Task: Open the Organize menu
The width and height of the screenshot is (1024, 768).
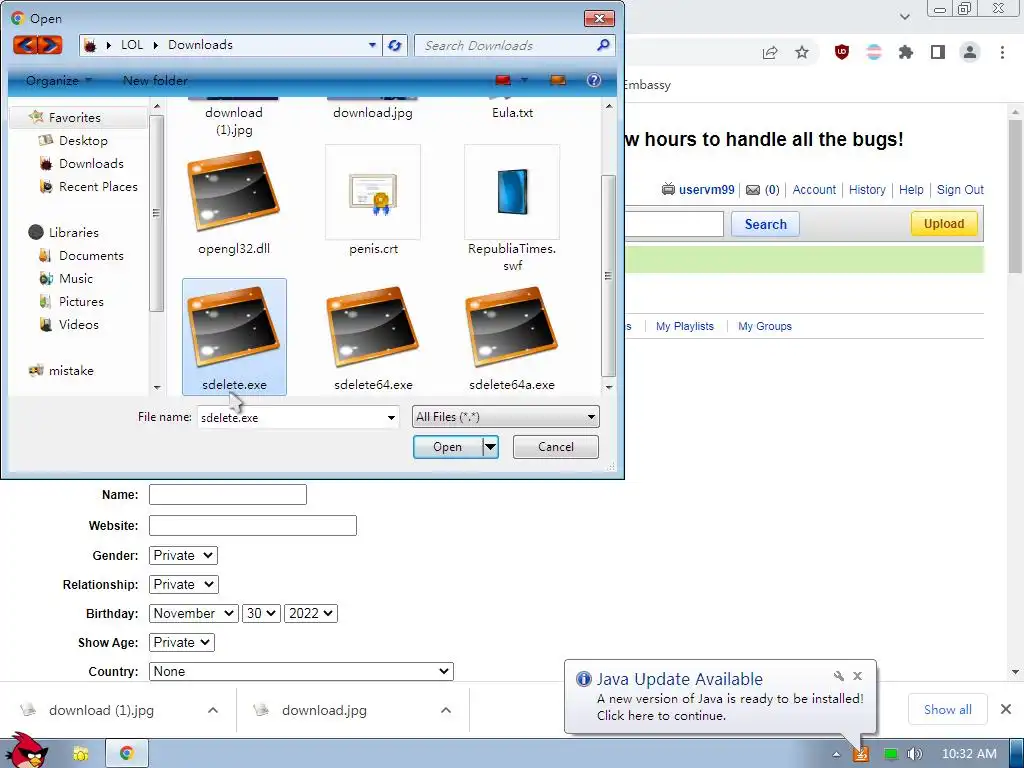Action: point(59,80)
